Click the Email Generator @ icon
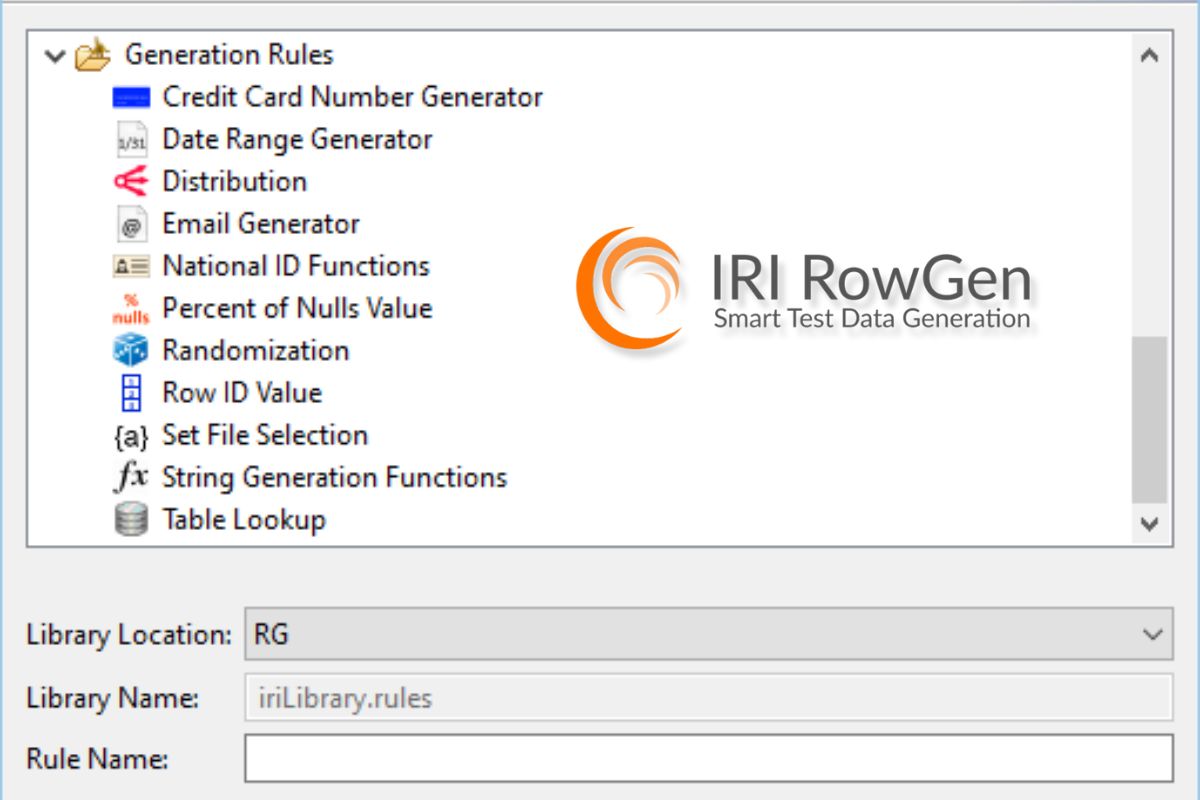 [131, 225]
